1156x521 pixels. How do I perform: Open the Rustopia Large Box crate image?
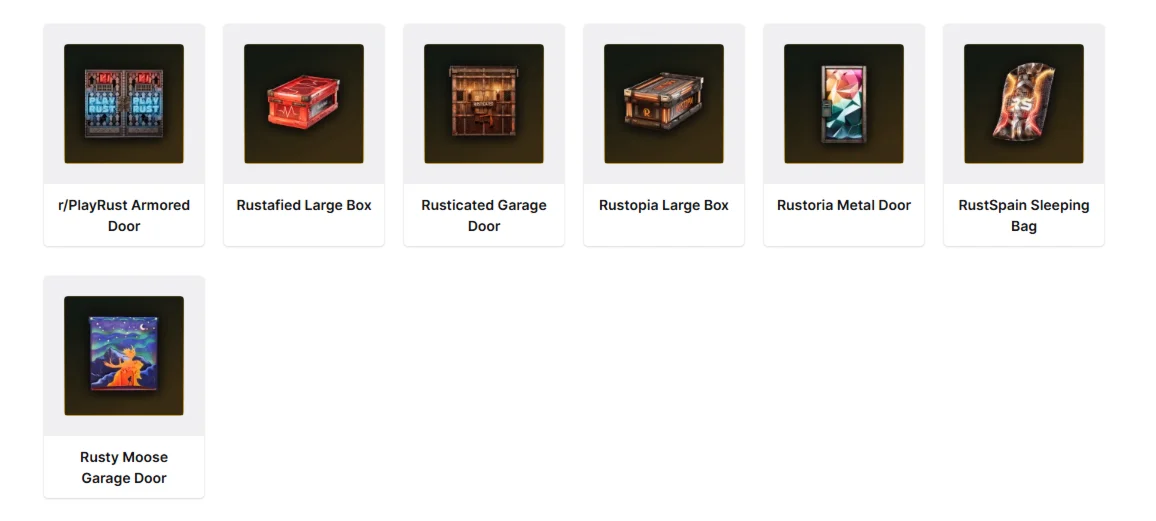point(664,104)
